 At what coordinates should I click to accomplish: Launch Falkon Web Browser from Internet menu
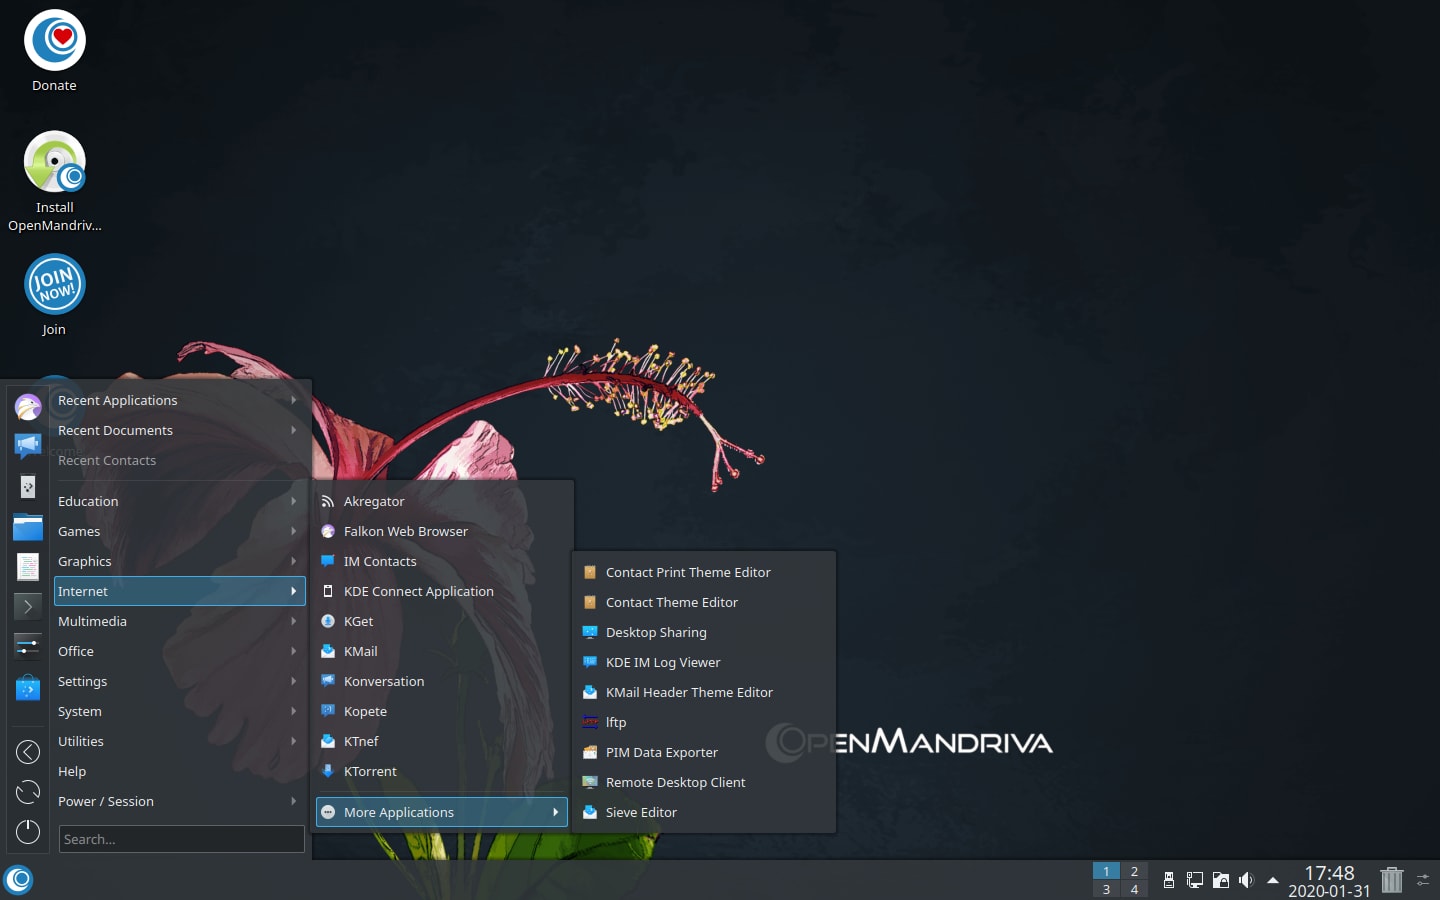(405, 531)
